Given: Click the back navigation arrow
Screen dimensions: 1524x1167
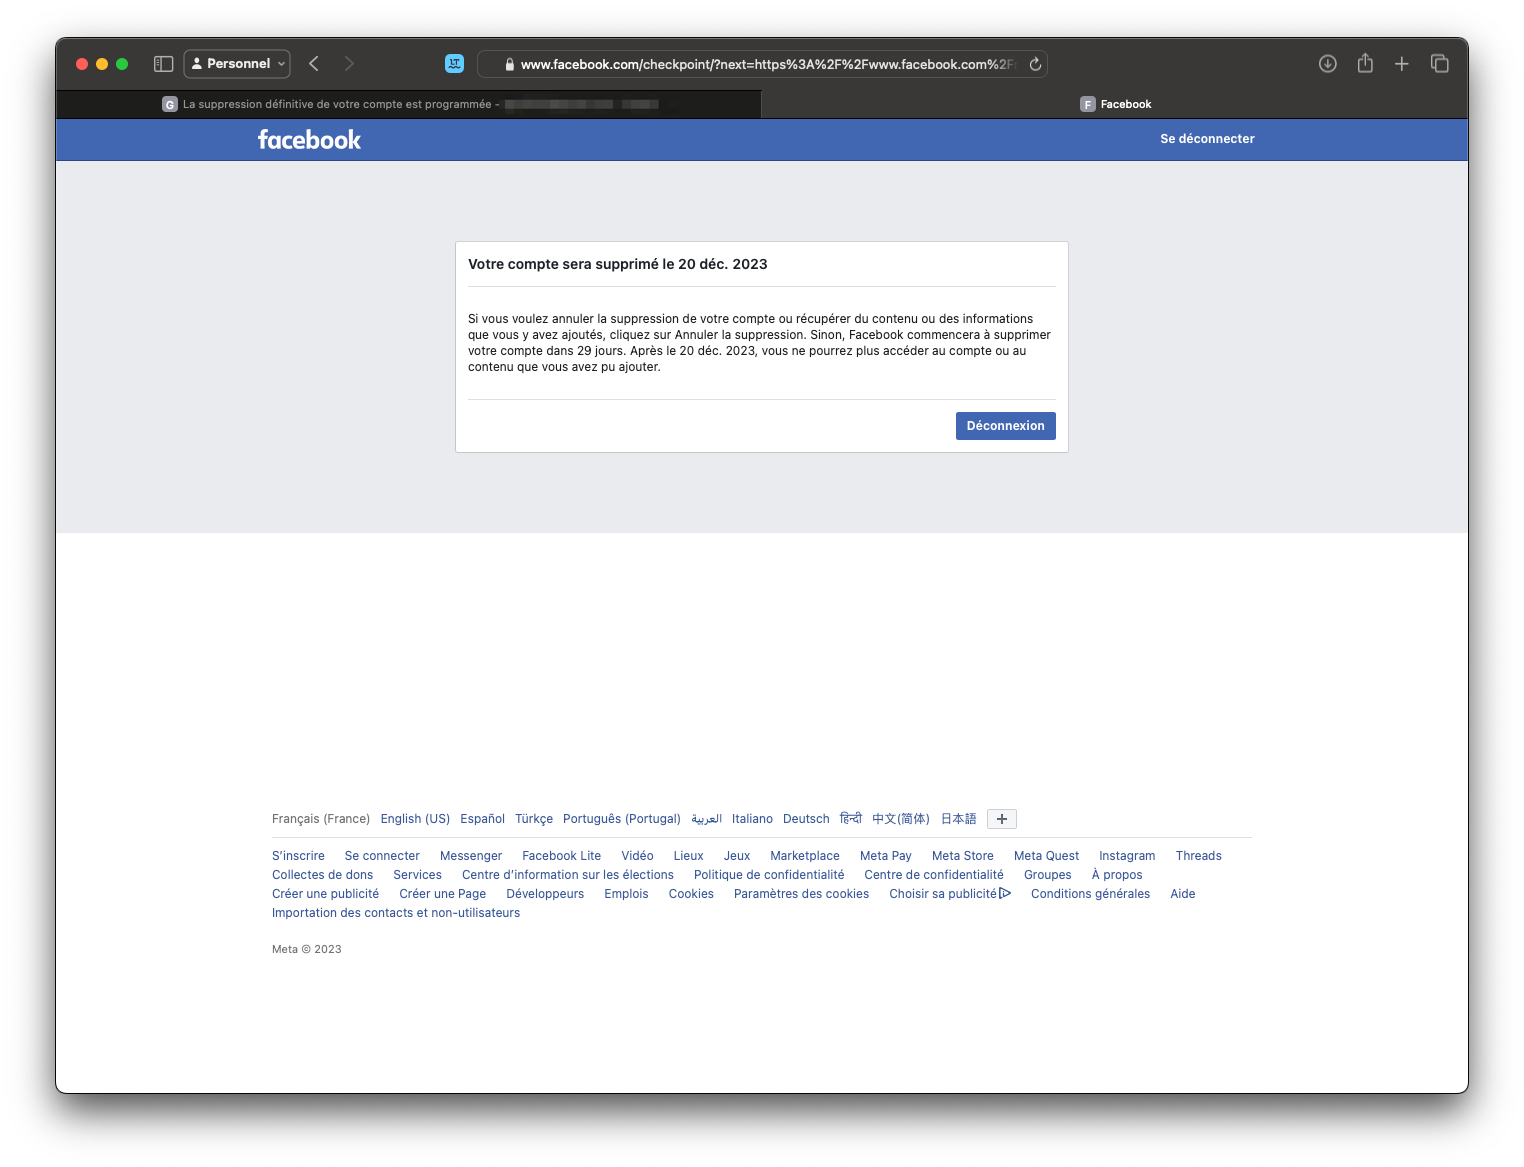Looking at the screenshot, I should click(x=314, y=64).
